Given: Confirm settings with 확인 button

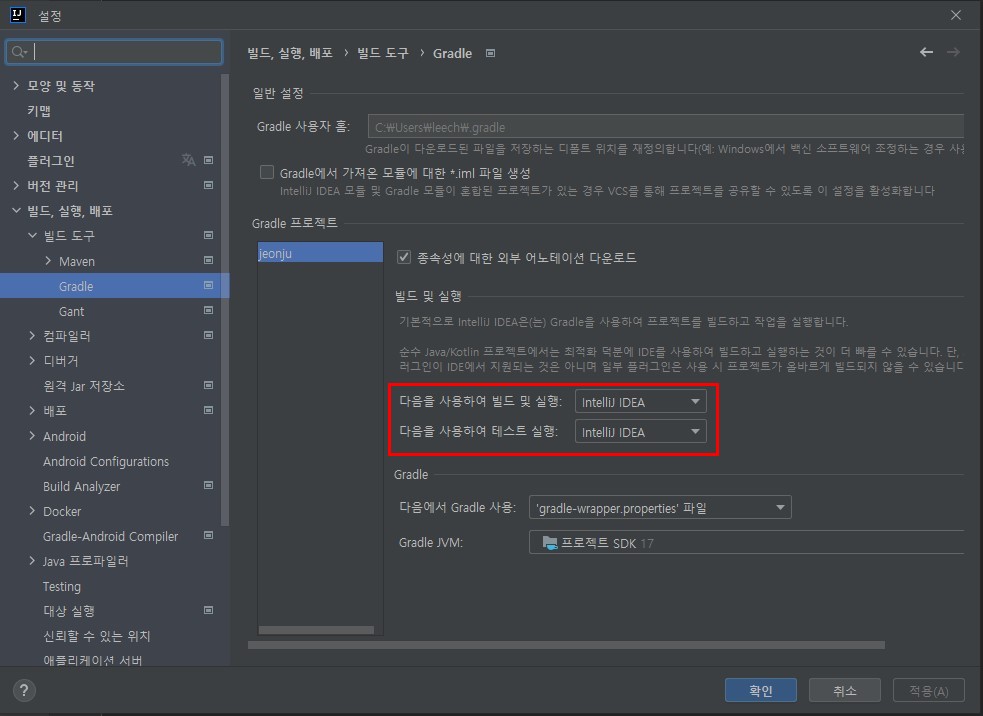Looking at the screenshot, I should tap(760, 690).
